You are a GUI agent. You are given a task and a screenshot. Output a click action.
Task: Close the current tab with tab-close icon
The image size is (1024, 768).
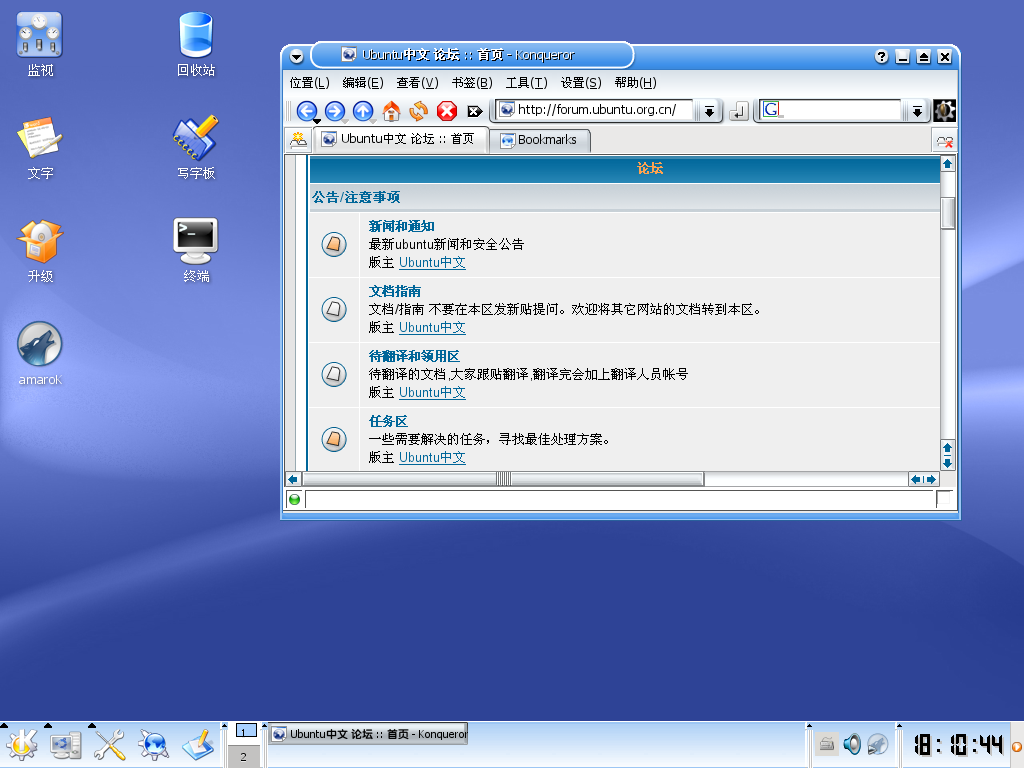(944, 140)
